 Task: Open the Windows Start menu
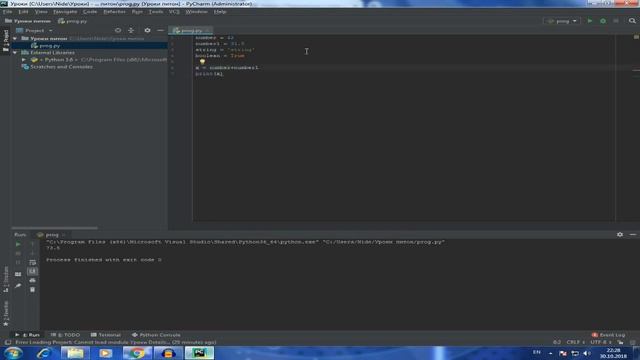(x=13, y=353)
